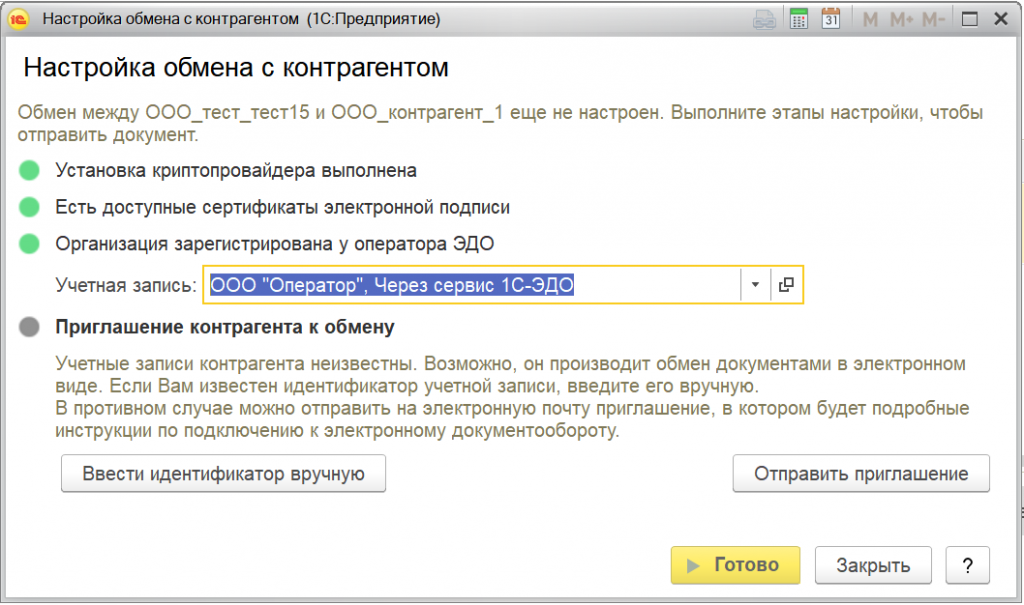1024x605 pixels.
Task: Open the calendar icon in title bar
Action: coord(831,19)
